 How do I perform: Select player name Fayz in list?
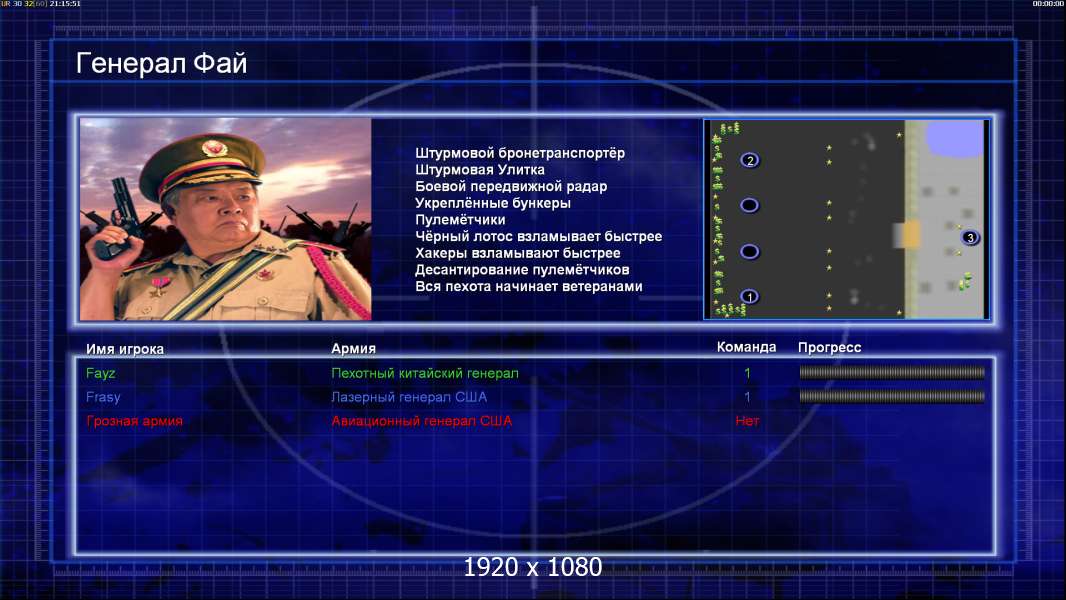click(x=101, y=373)
